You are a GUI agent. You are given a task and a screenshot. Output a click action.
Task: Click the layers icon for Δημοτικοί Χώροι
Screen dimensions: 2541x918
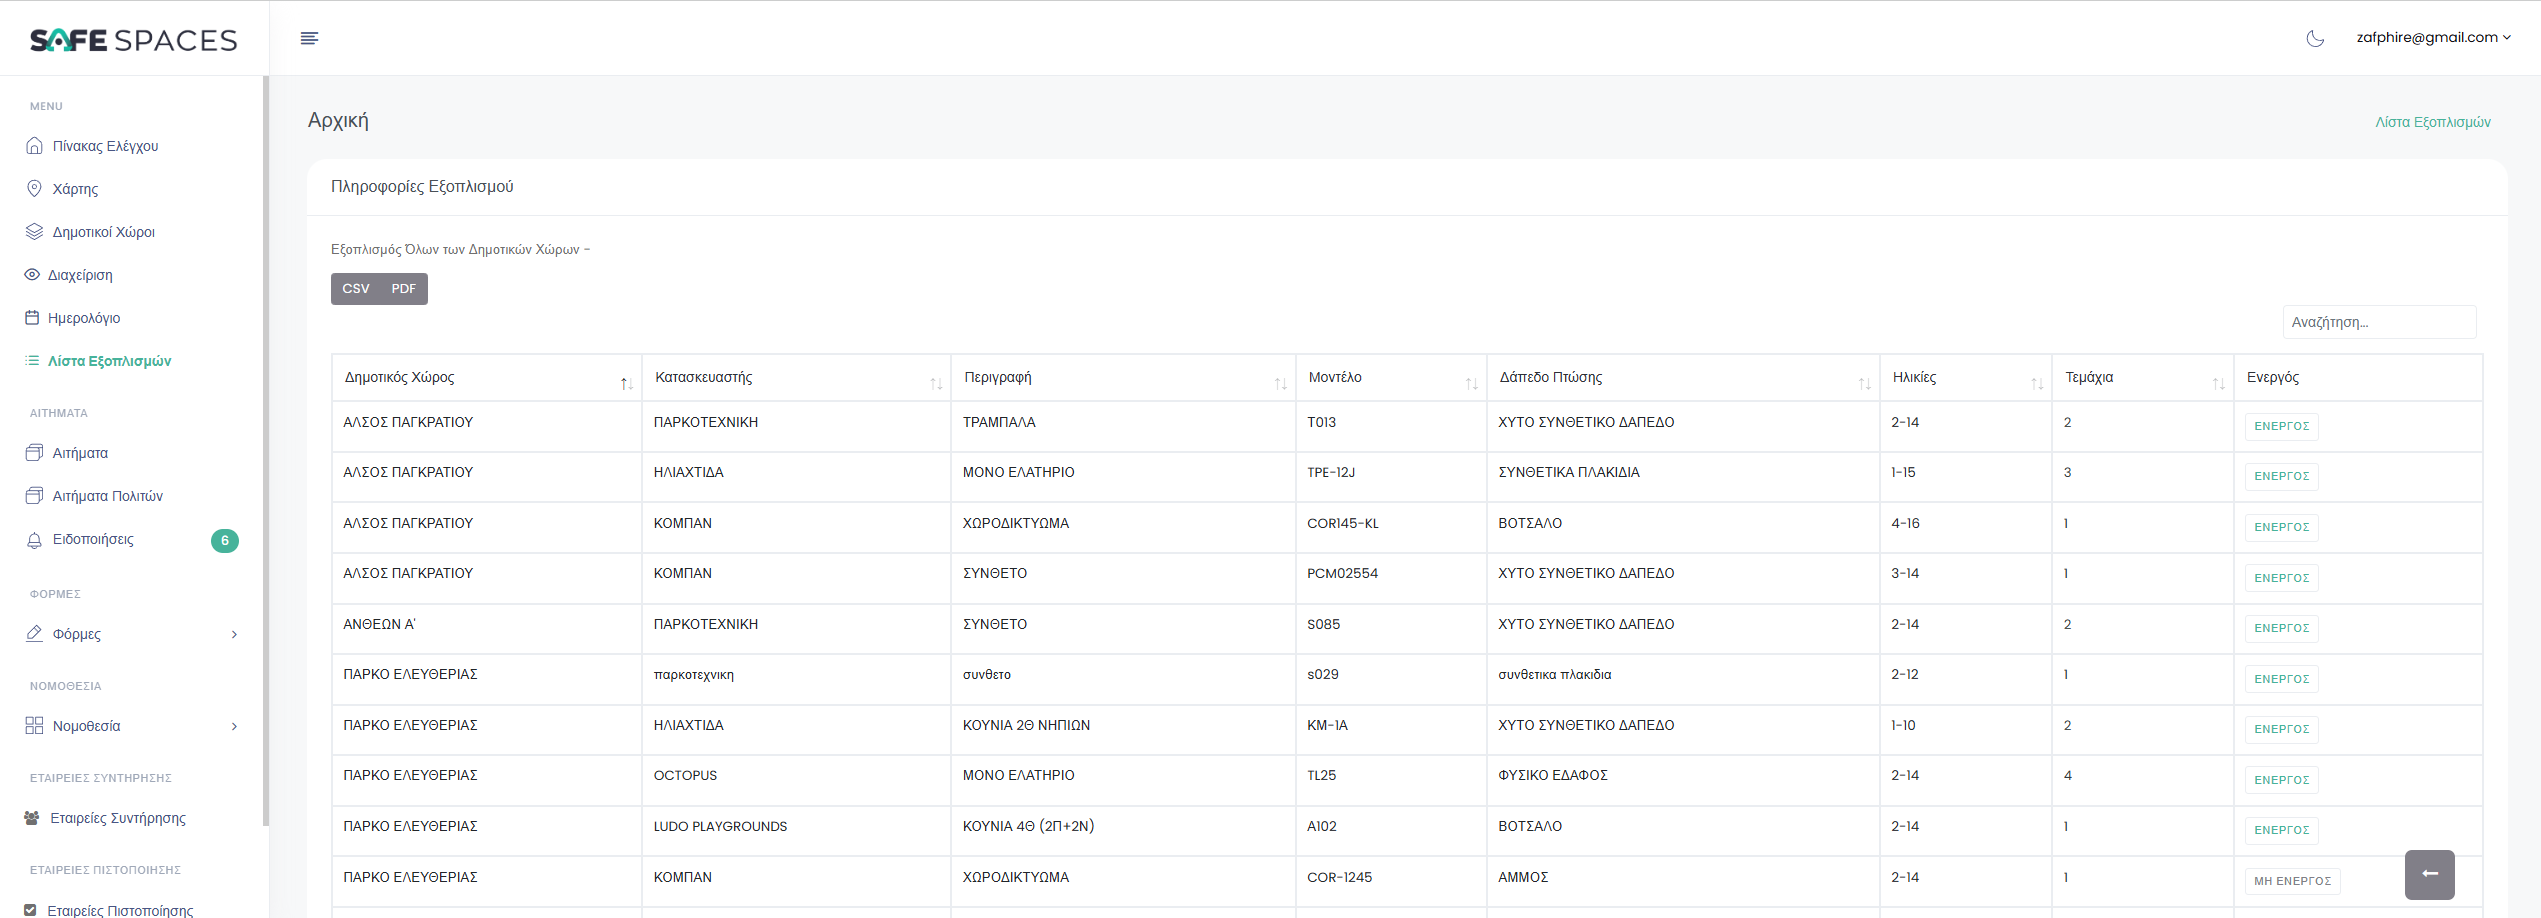(x=34, y=232)
